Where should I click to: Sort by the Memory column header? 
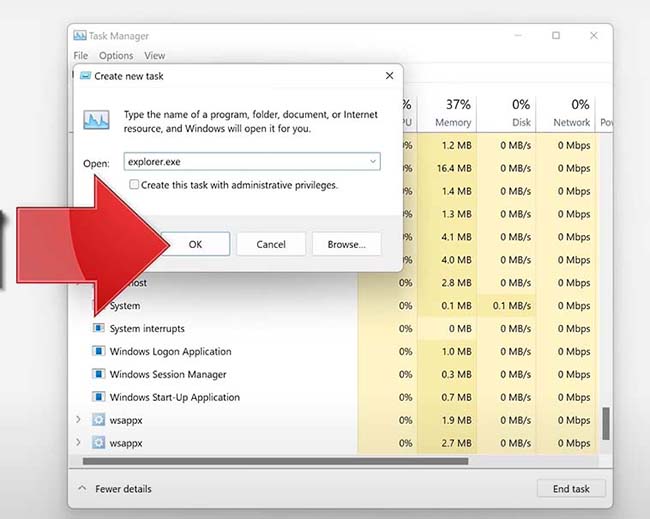click(447, 113)
